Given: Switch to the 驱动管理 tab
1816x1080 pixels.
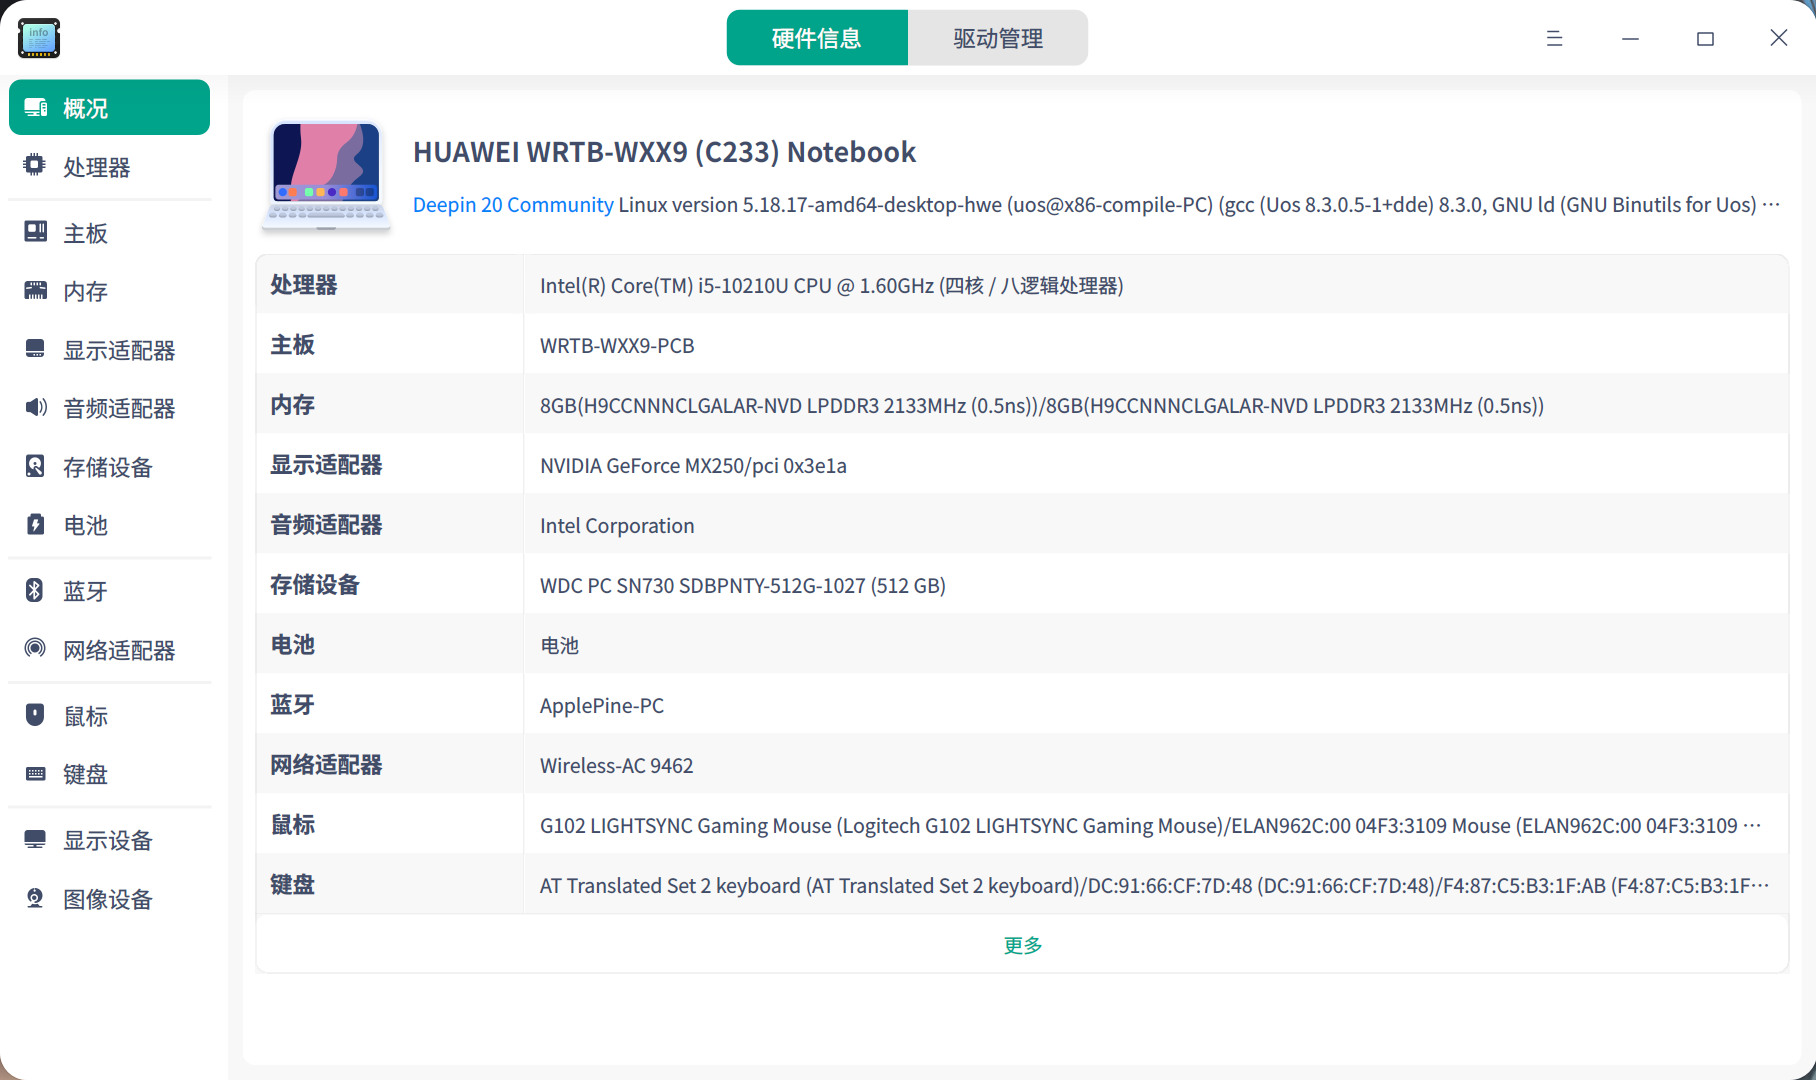Looking at the screenshot, I should coord(997,37).
